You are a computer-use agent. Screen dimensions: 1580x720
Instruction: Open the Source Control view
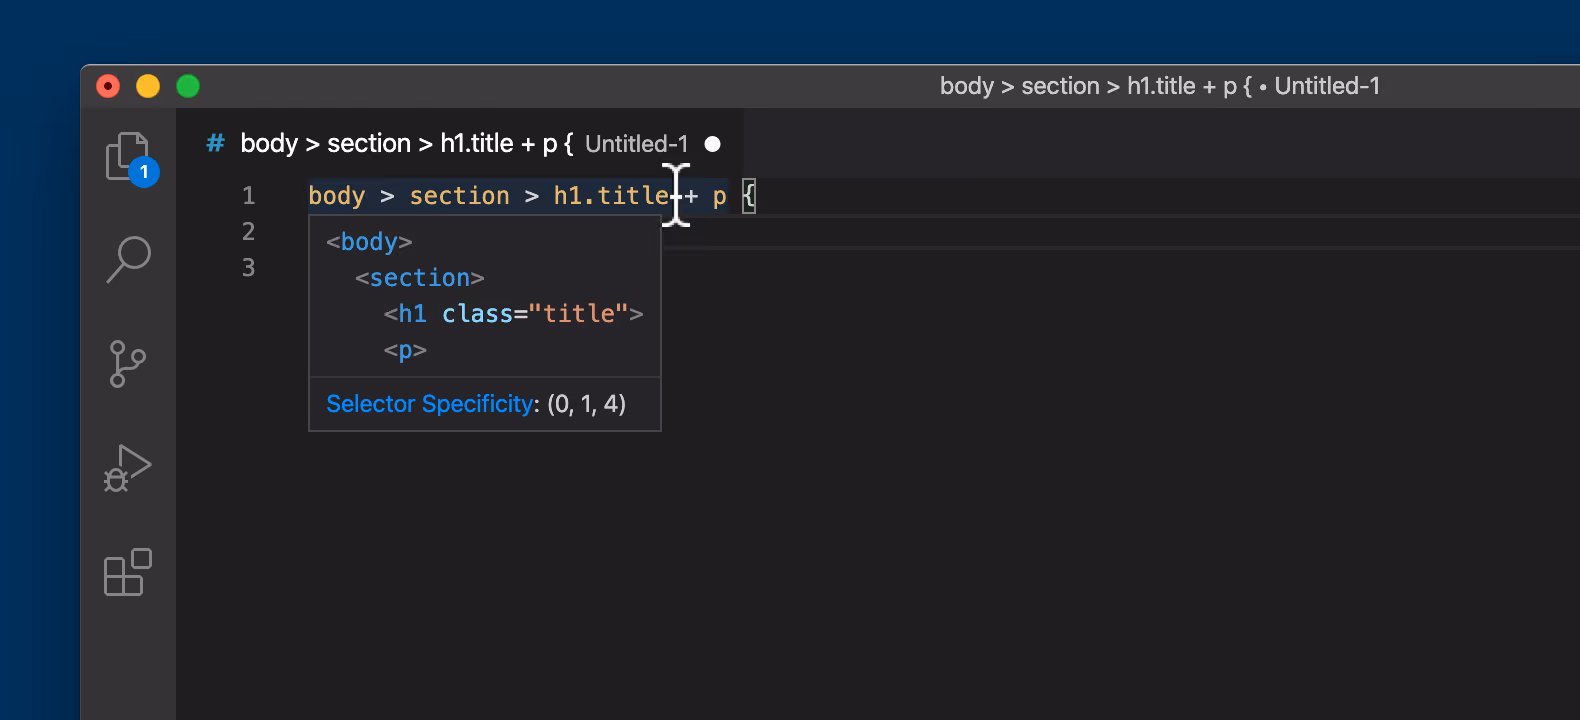[x=127, y=364]
